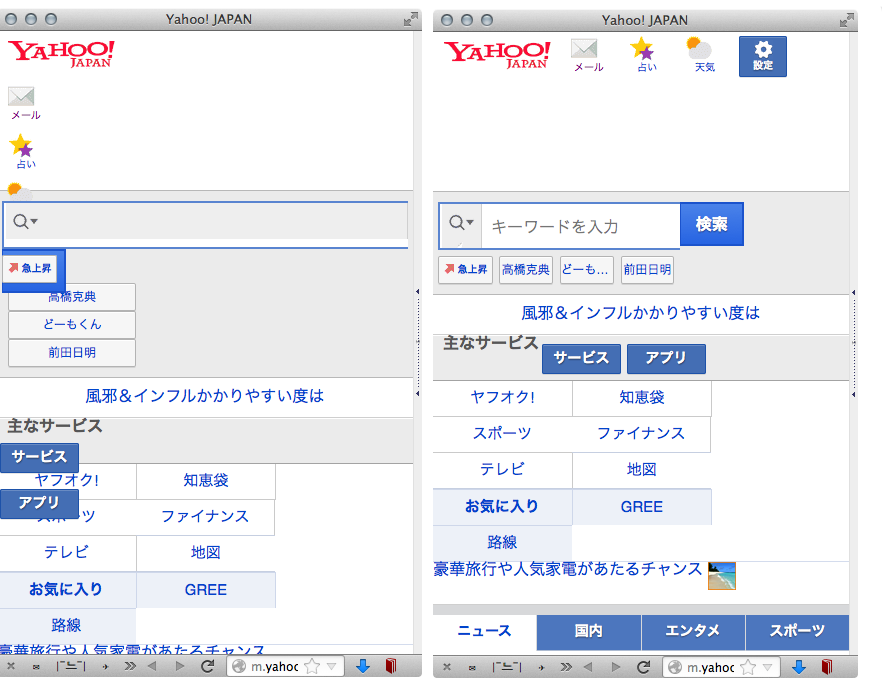Open 風邪＆インフル link in right window

(641, 313)
